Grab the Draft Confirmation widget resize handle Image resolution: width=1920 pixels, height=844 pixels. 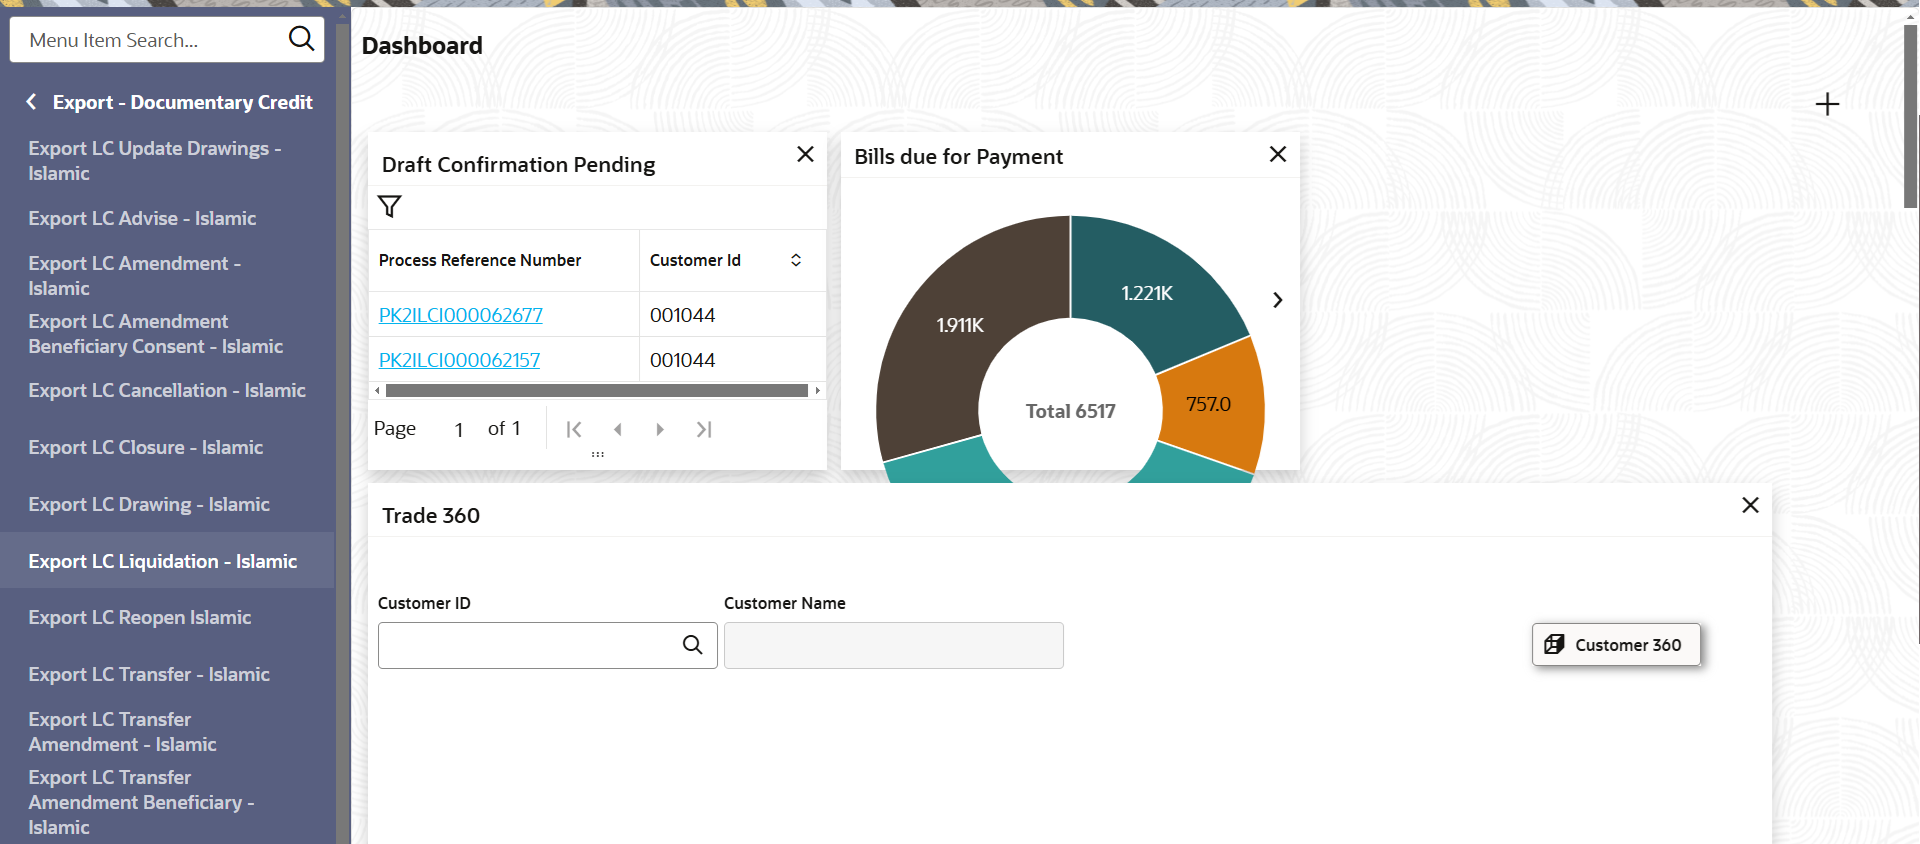tap(597, 454)
